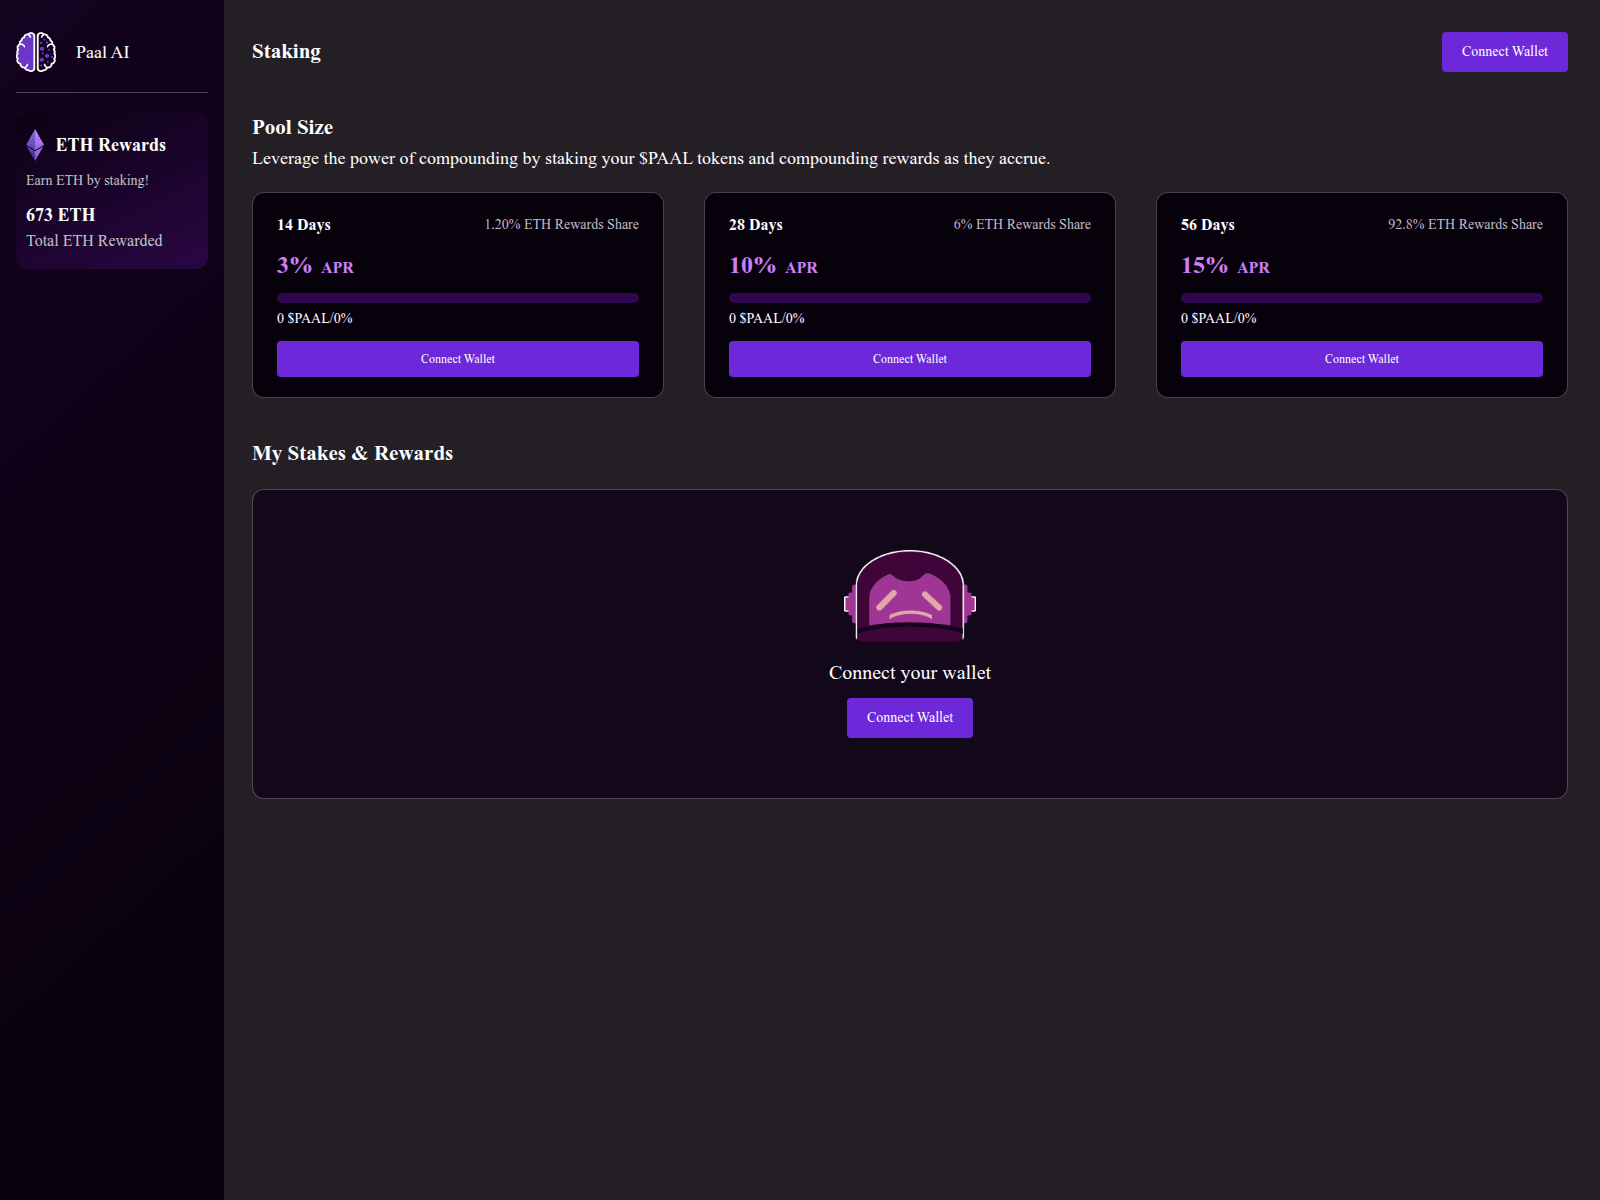Click the My Stakes & Rewards heading

(x=352, y=453)
